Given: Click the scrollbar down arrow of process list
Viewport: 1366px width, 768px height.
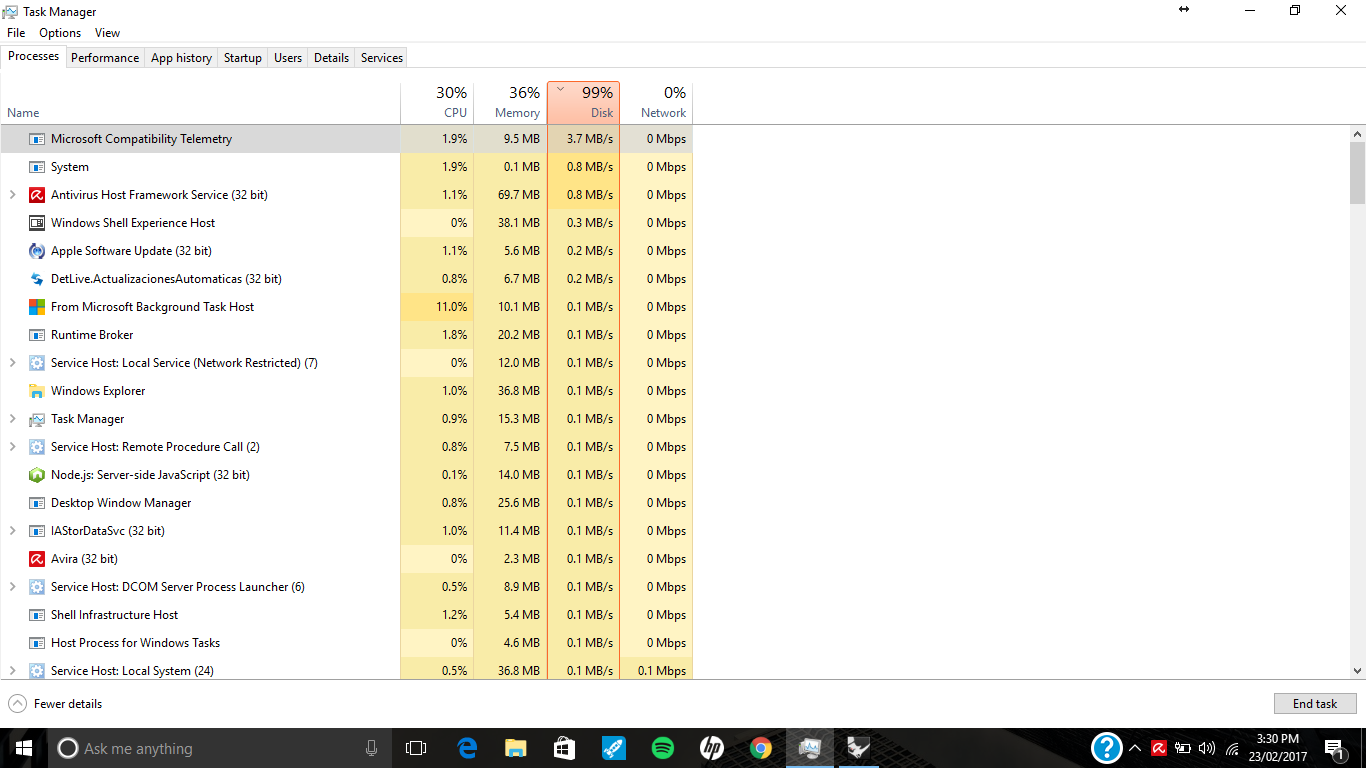Looking at the screenshot, I should (1357, 671).
